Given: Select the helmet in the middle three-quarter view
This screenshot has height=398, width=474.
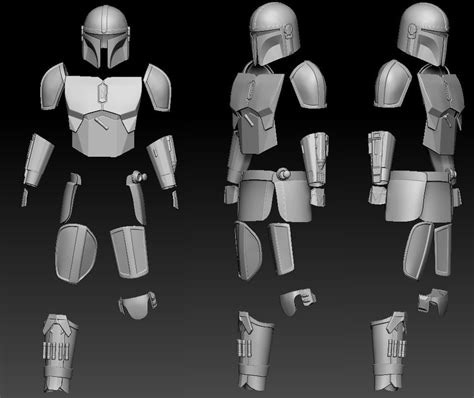Looking at the screenshot, I should (274, 35).
